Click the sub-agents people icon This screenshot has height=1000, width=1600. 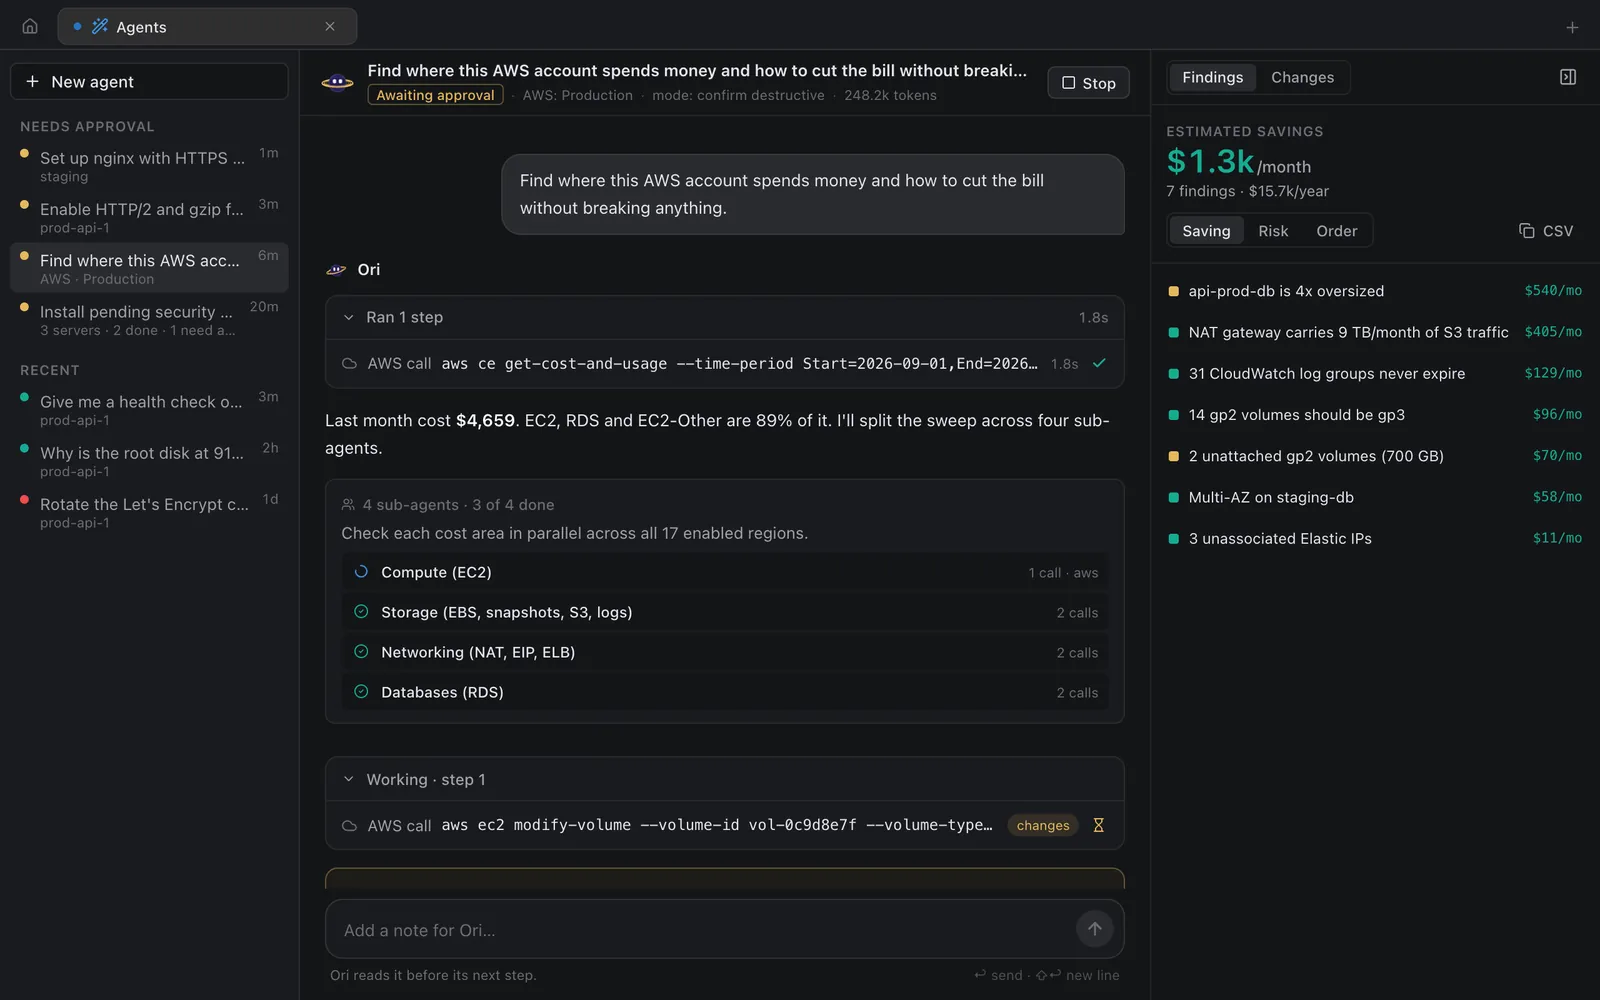(348, 505)
